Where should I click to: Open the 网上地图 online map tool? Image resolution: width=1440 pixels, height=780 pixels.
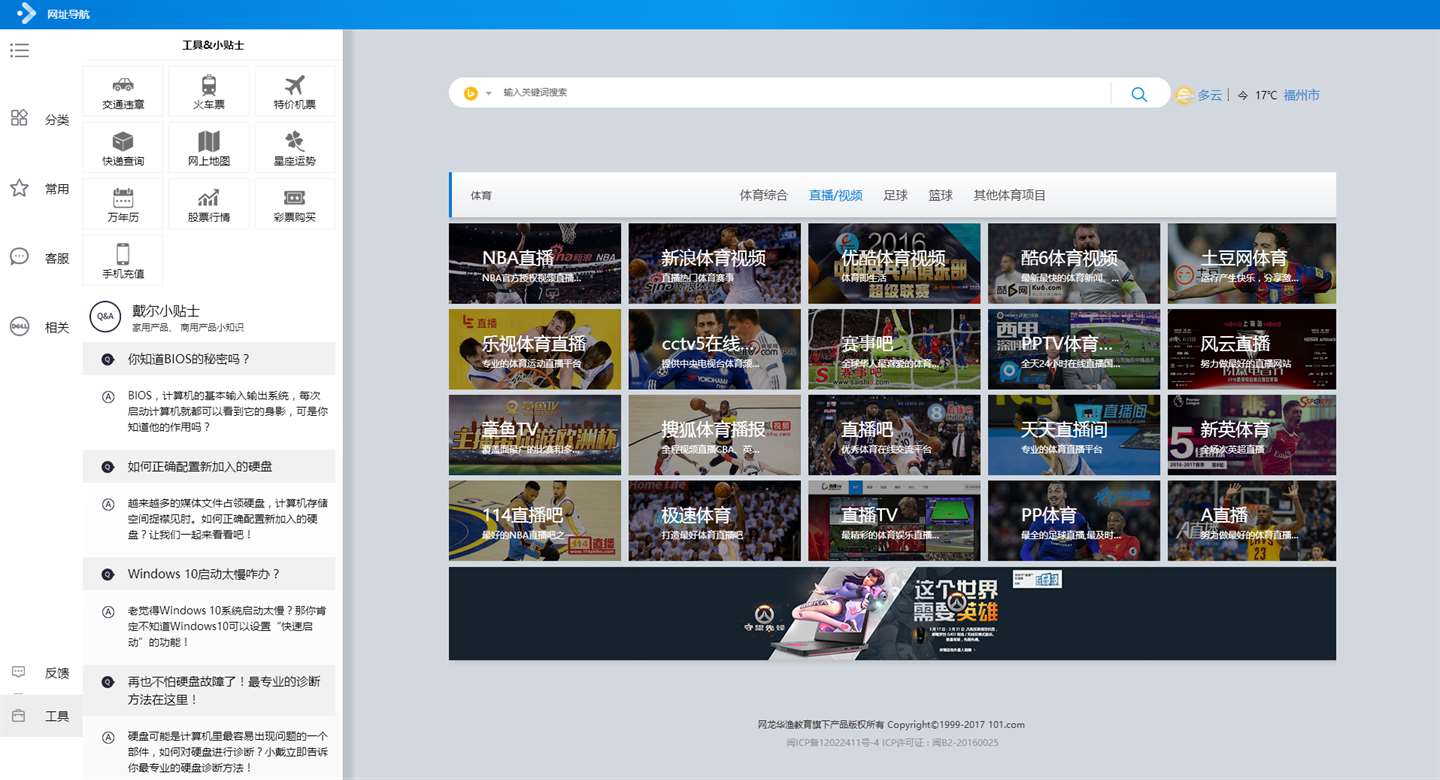209,147
